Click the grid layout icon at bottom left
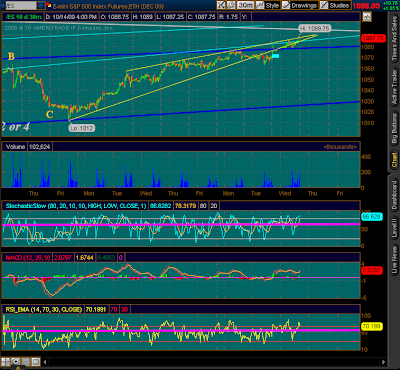The image size is (400, 370). 5,362
